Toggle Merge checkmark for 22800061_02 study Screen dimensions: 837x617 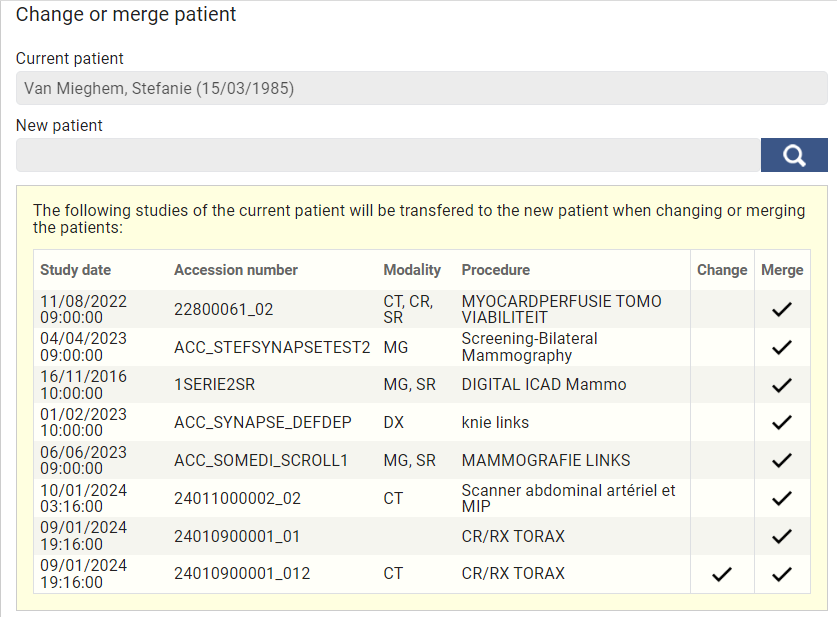pos(782,310)
